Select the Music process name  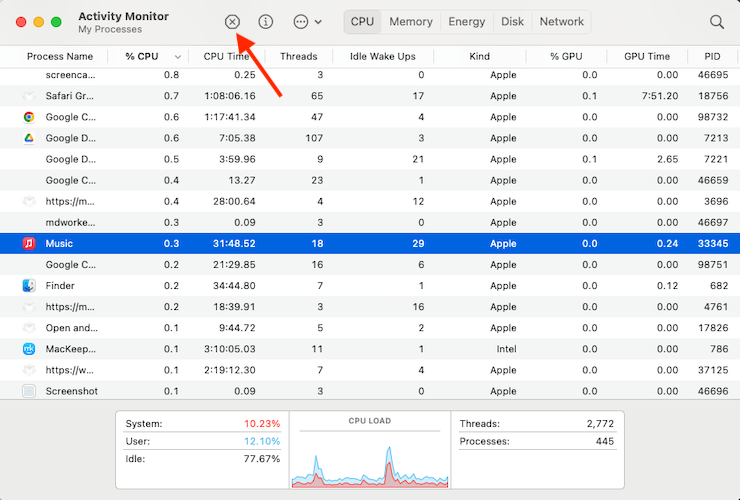59,244
